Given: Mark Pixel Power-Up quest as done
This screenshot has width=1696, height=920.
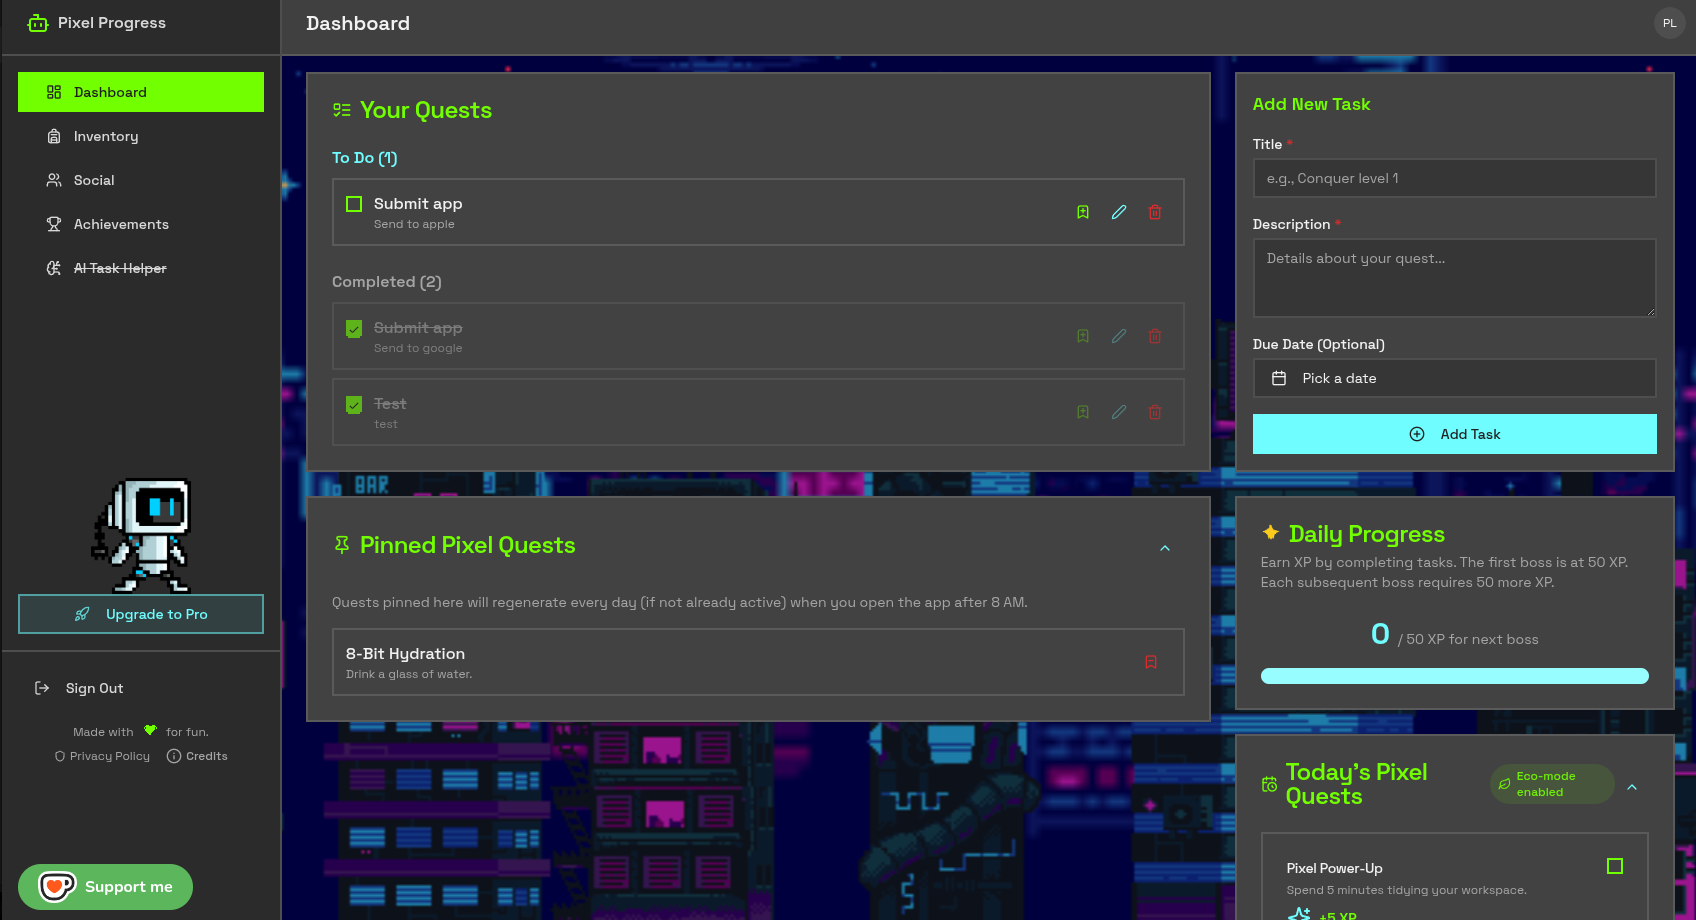Looking at the screenshot, I should coord(1614,866).
